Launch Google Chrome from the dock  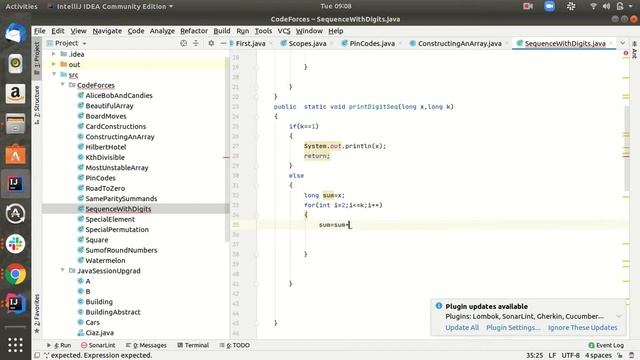[16, 274]
